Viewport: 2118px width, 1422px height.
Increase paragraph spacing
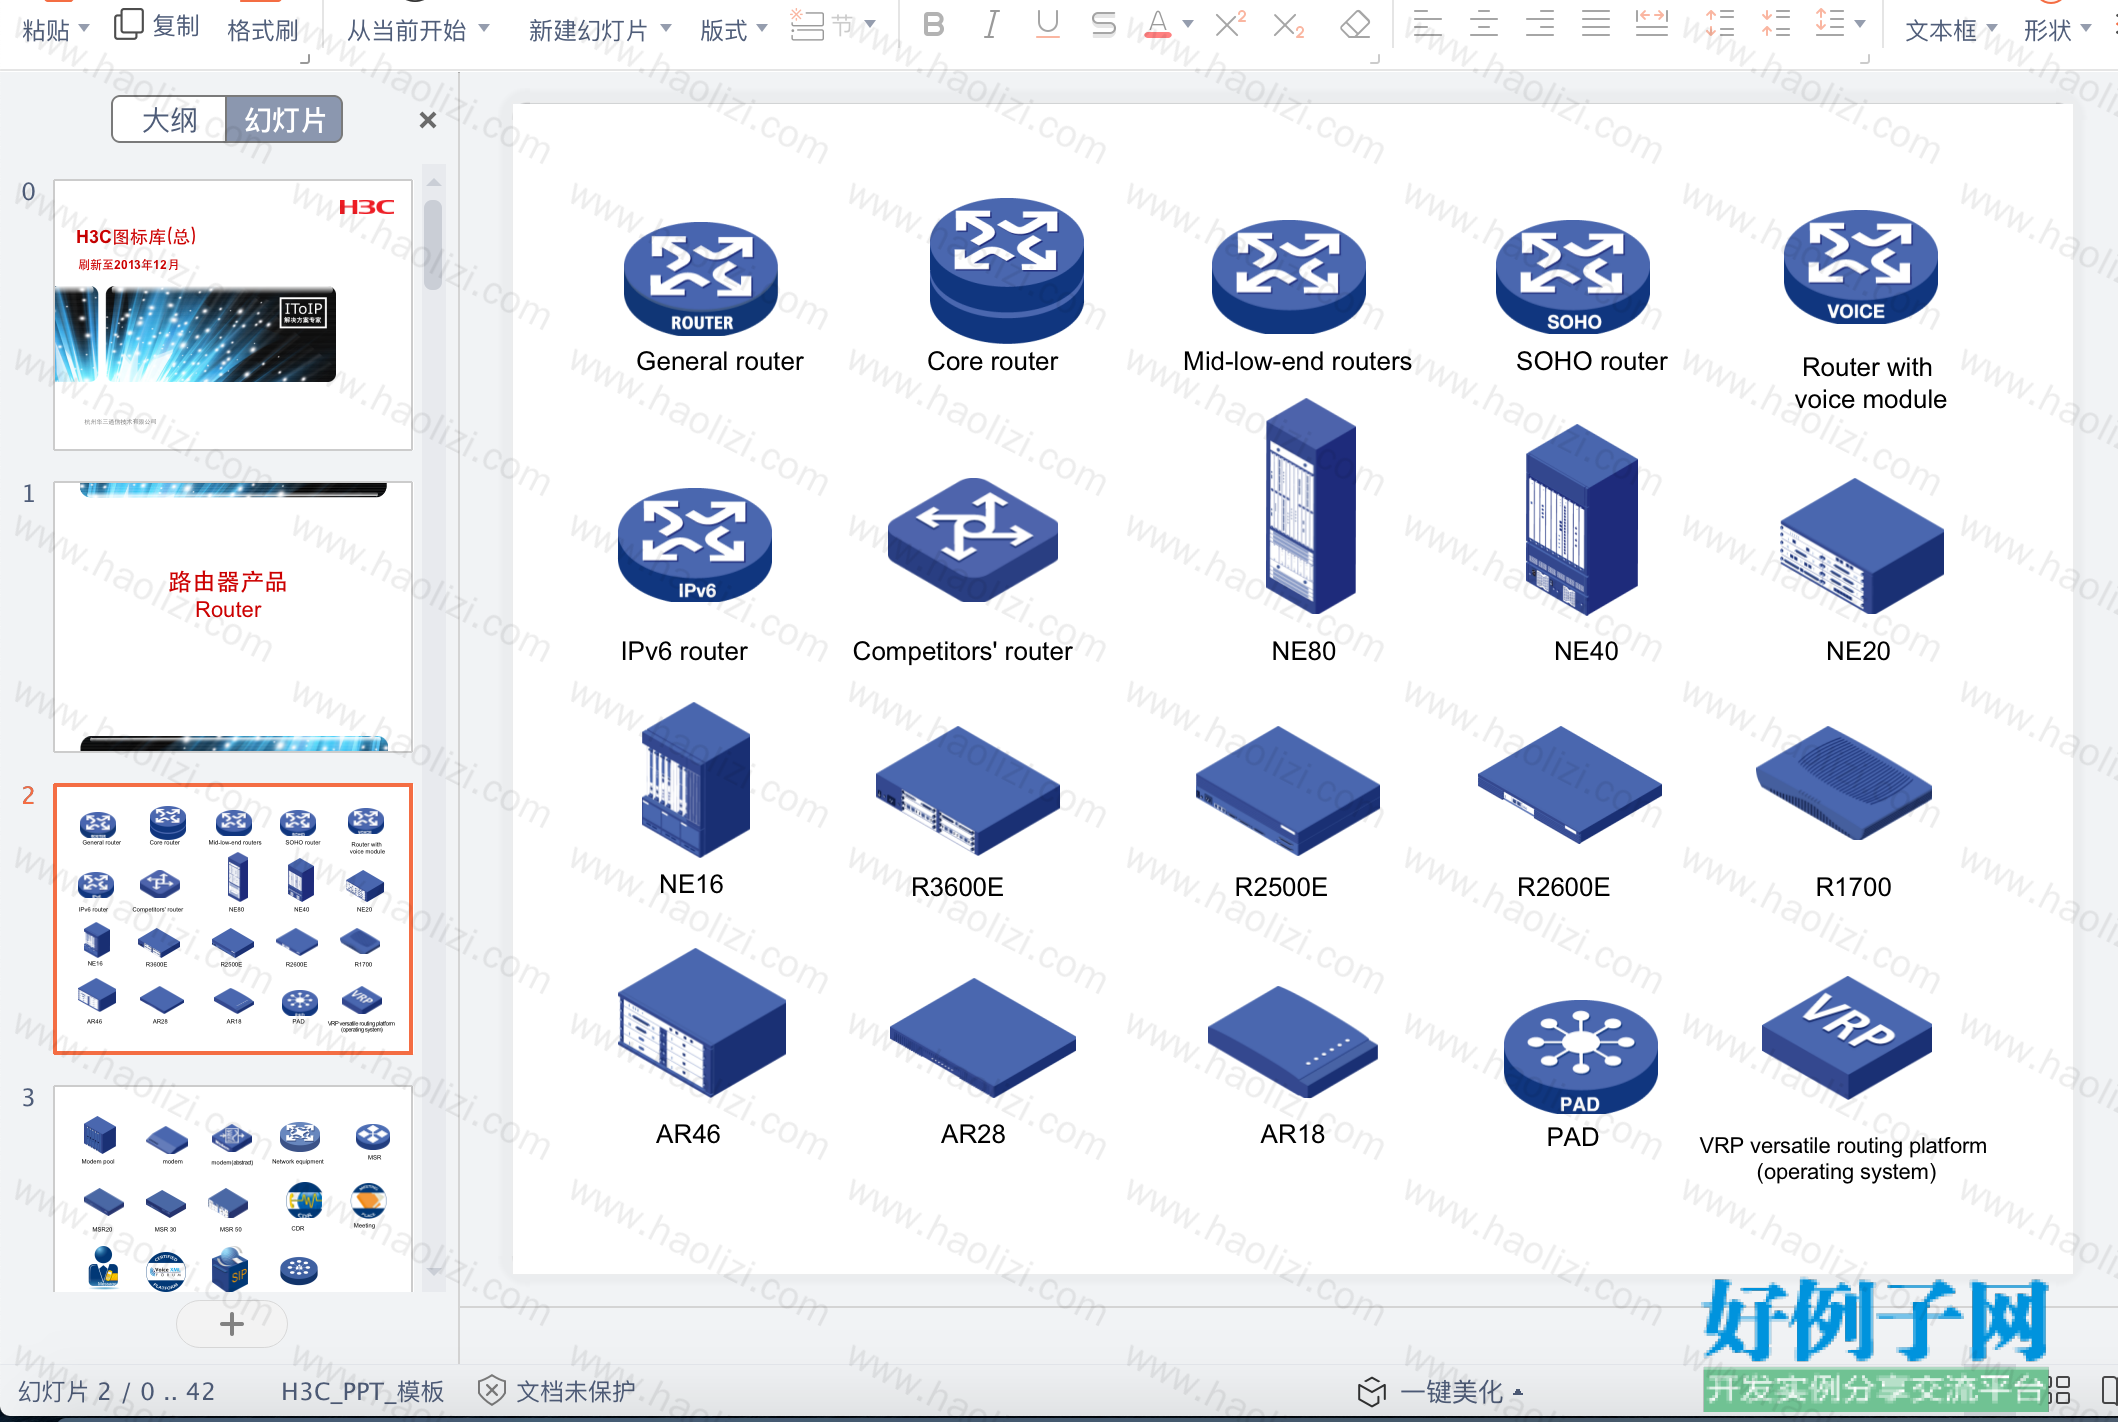1719,24
